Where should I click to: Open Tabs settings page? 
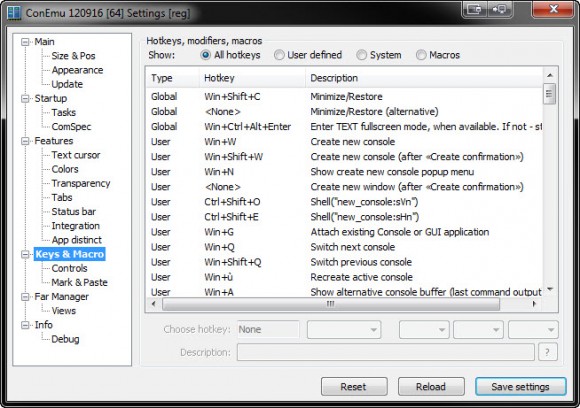pyautogui.click(x=62, y=198)
